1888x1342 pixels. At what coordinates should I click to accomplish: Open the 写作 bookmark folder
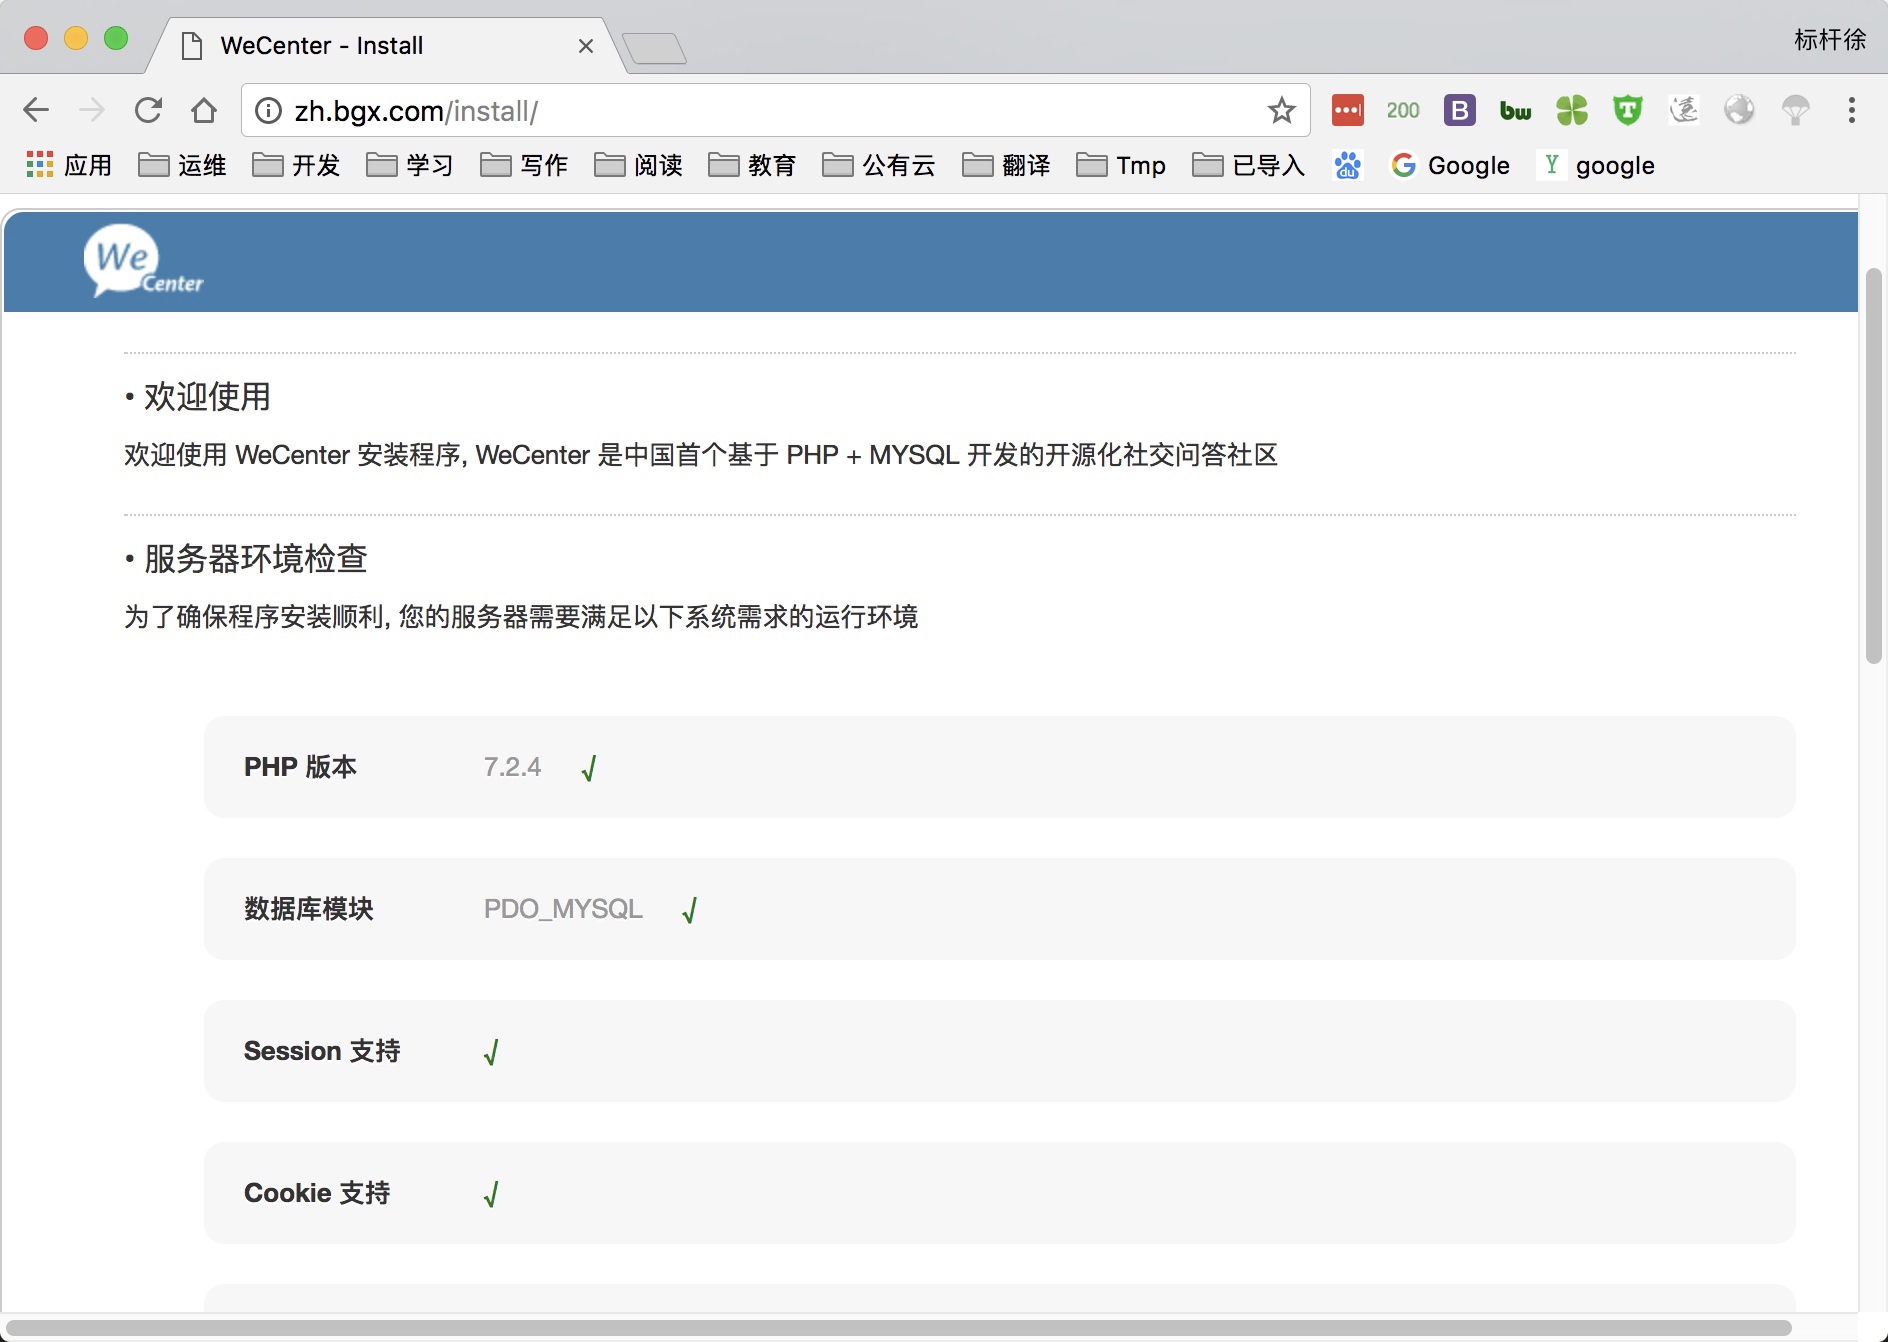(524, 165)
